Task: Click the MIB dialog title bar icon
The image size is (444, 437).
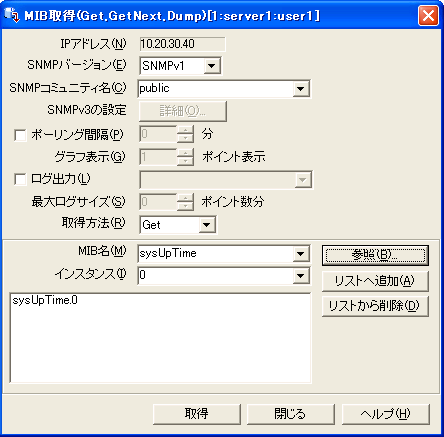Action: [12, 15]
